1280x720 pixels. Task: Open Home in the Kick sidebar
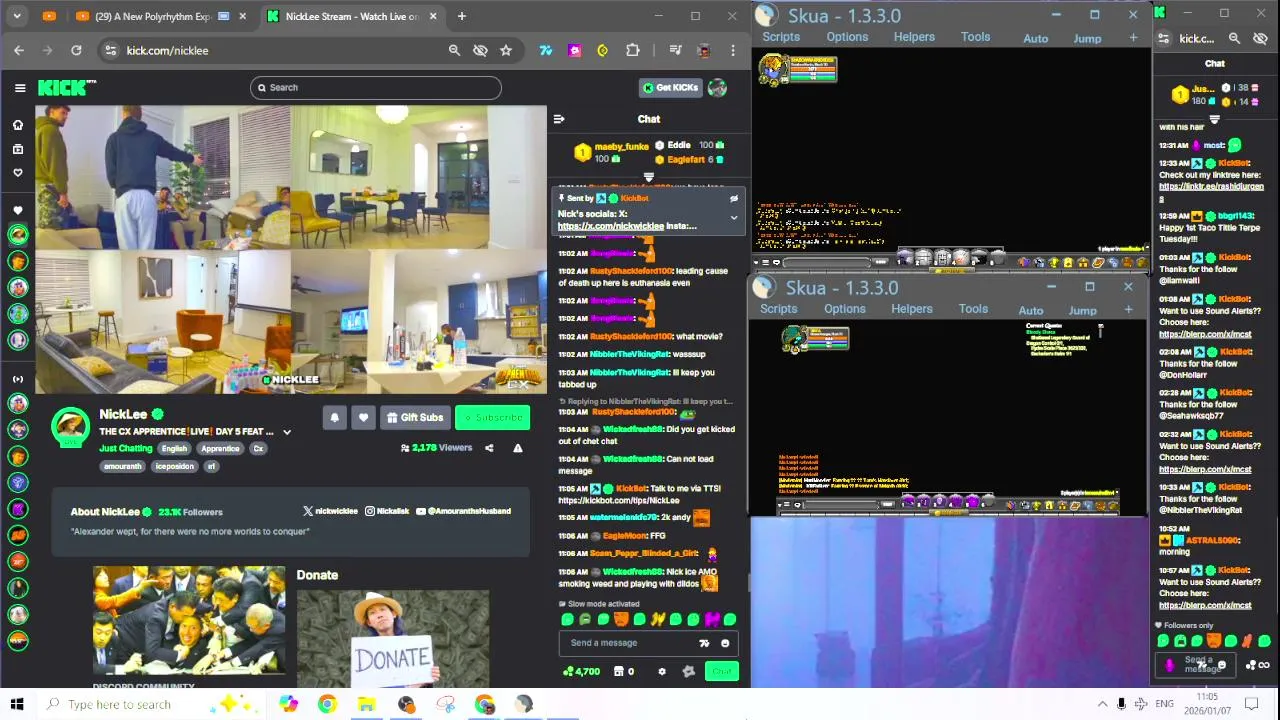click(x=17, y=125)
